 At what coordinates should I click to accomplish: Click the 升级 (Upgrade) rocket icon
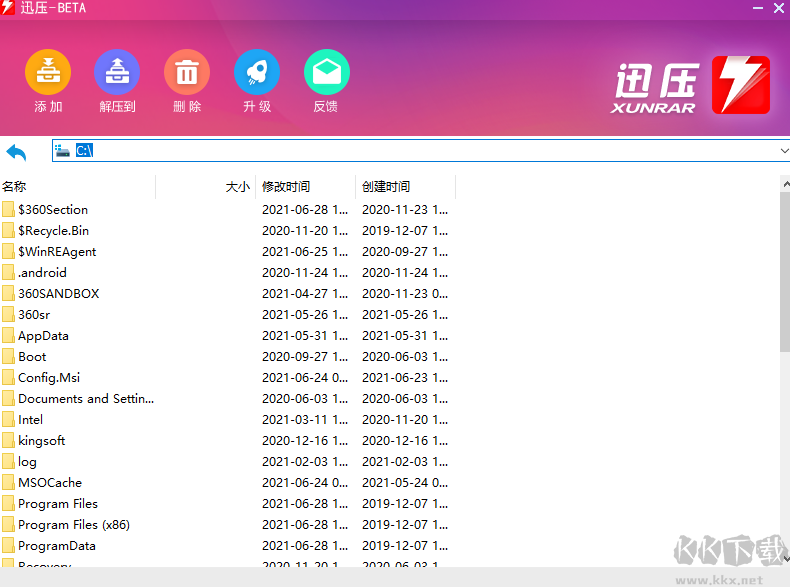pos(257,72)
